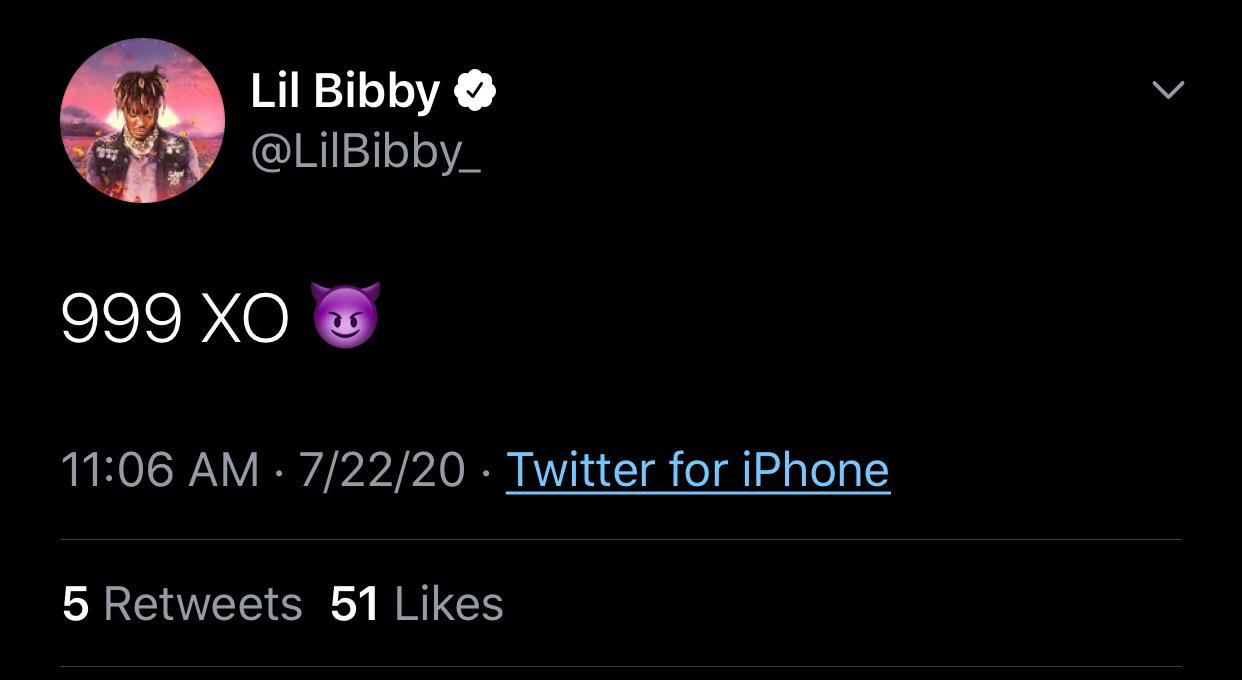Click the word "iPhone" in the source link
The width and height of the screenshot is (1242, 680).
tap(815, 469)
